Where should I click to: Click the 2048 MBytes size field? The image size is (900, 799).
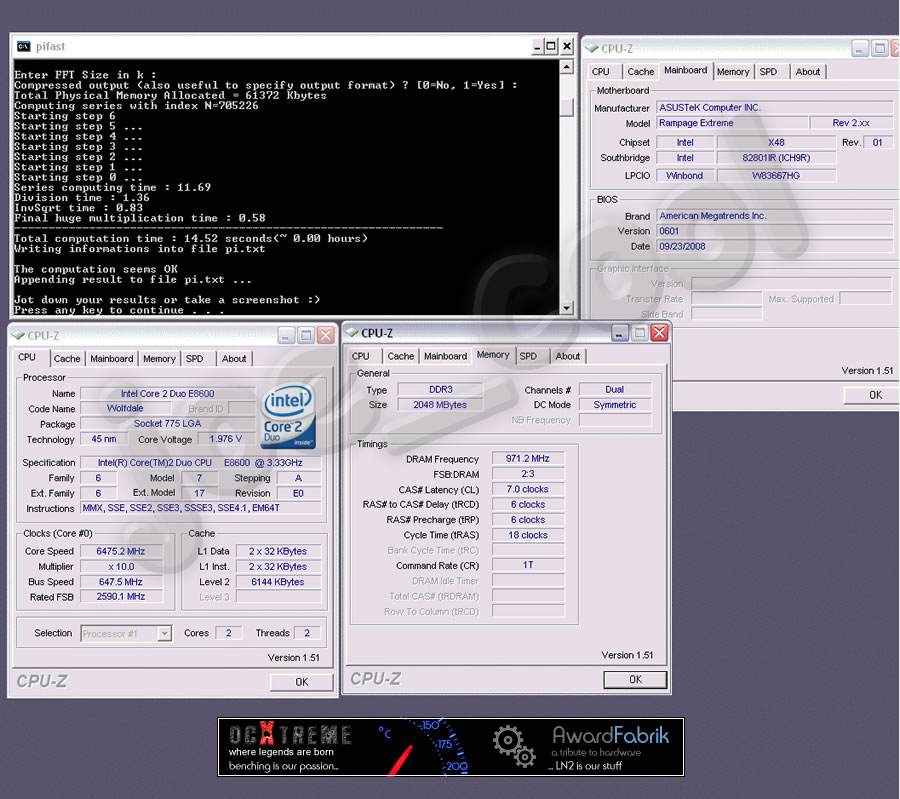pyautogui.click(x=440, y=405)
